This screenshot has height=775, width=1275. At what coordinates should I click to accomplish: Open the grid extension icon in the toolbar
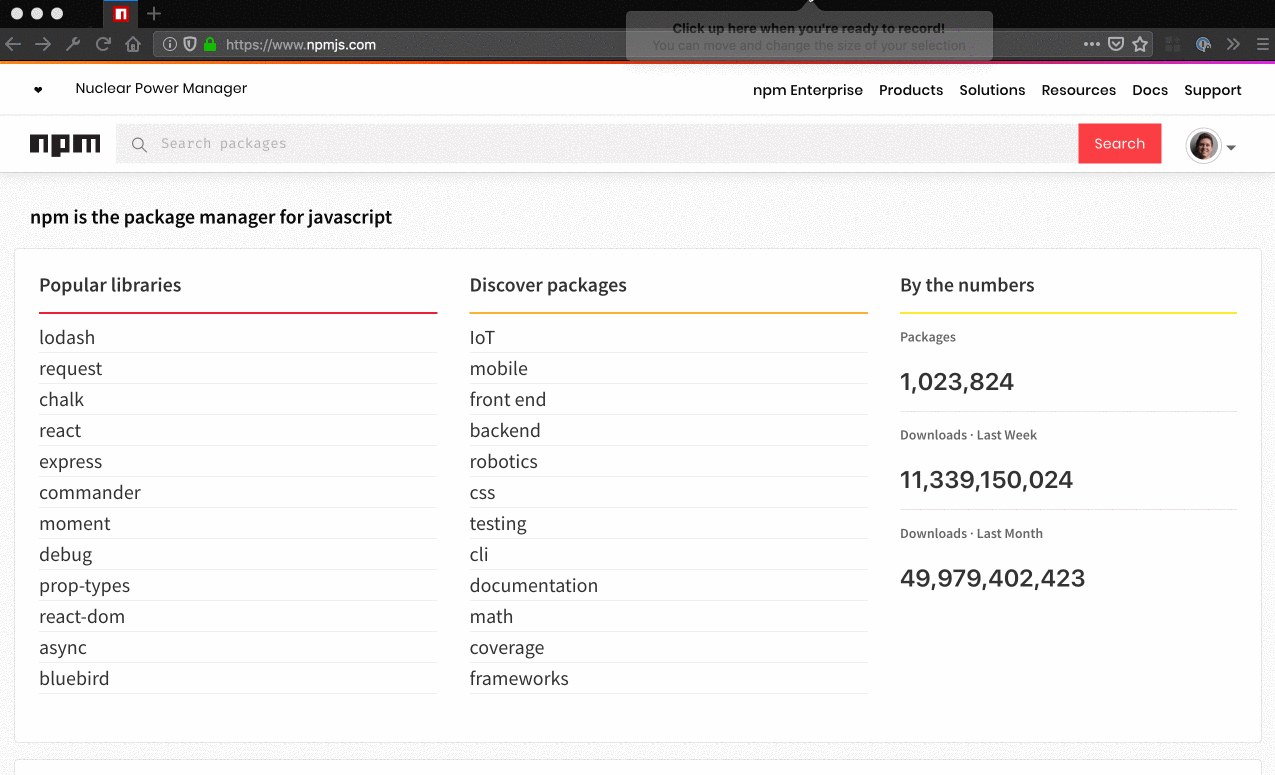(1173, 44)
